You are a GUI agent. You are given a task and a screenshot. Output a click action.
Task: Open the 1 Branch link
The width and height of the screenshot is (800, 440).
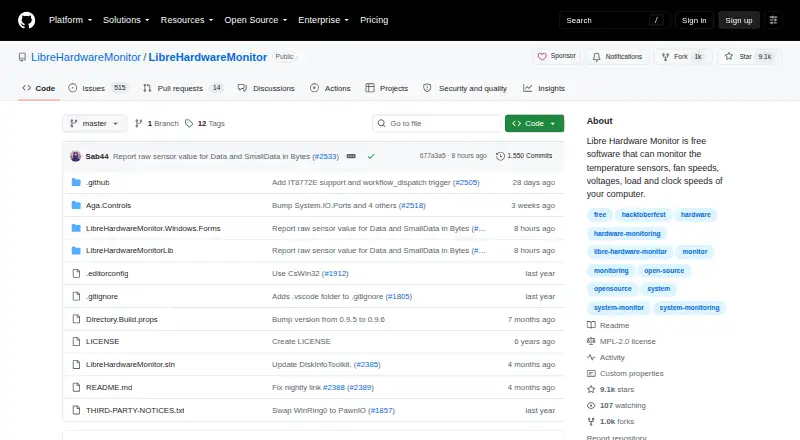point(157,124)
